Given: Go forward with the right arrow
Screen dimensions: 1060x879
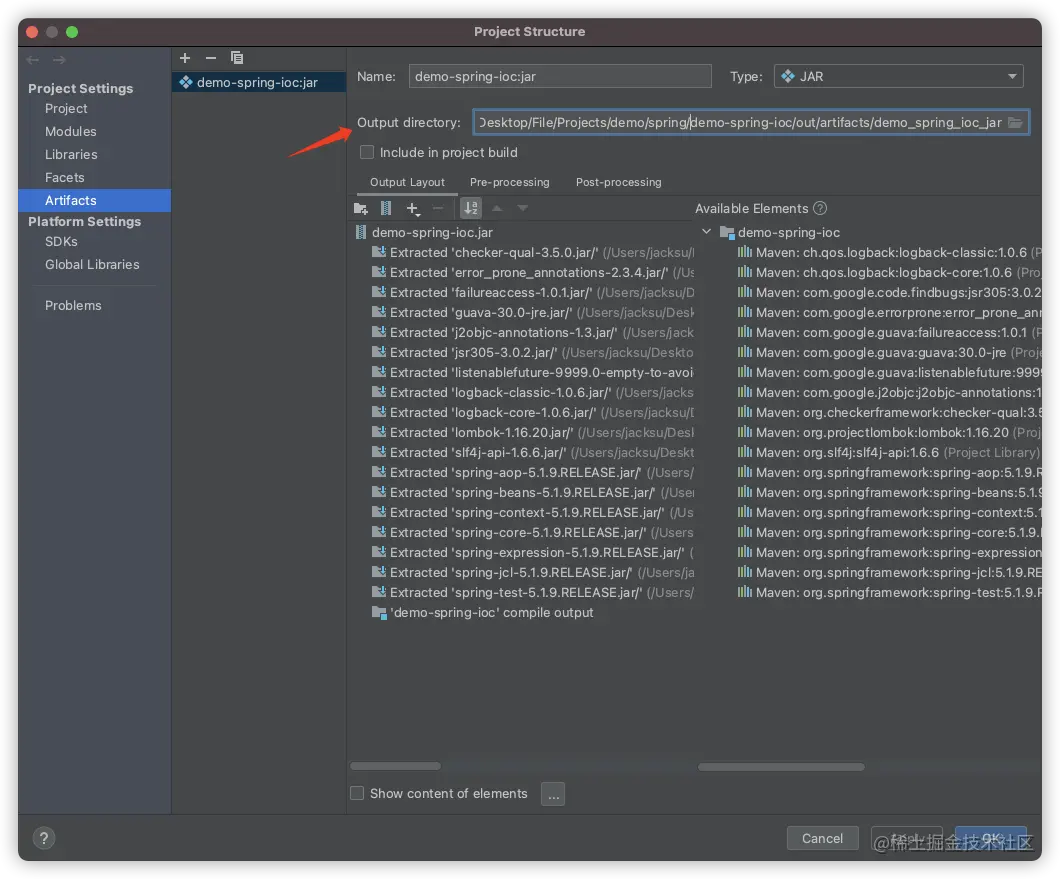Looking at the screenshot, I should click(59, 60).
